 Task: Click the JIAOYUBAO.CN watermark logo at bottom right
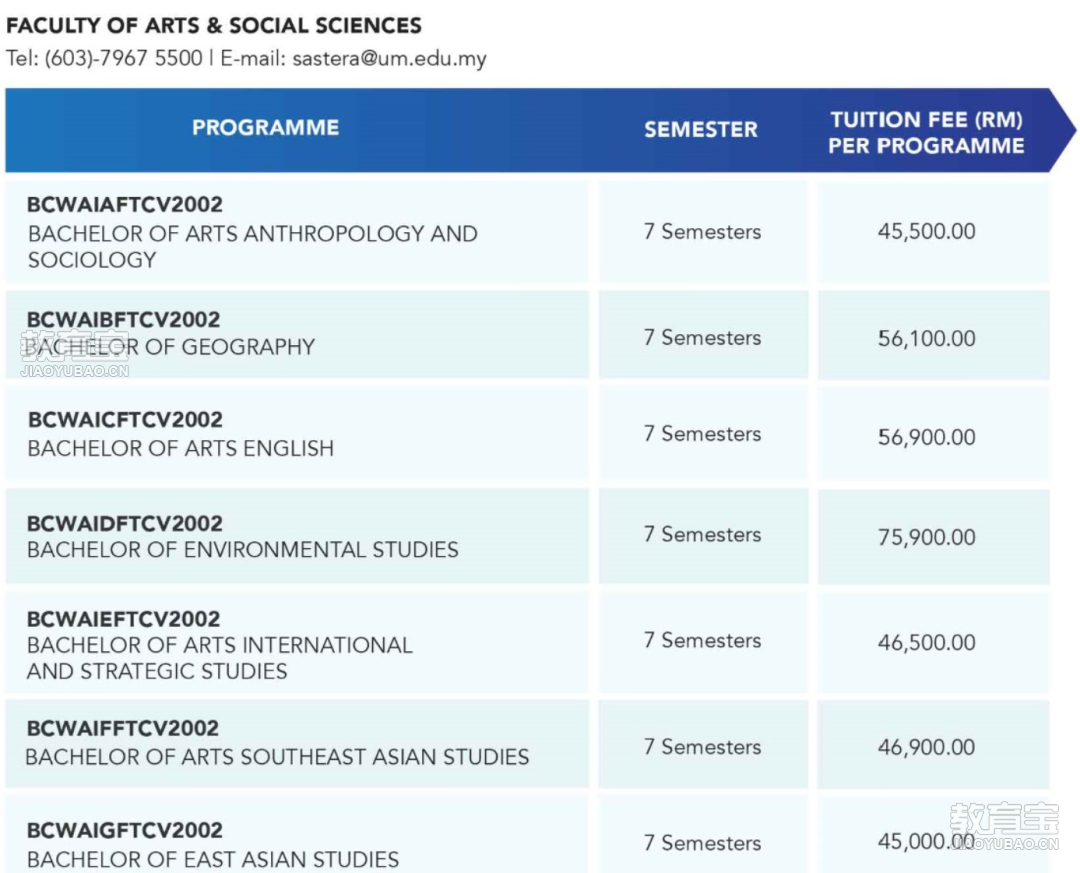point(1004,826)
